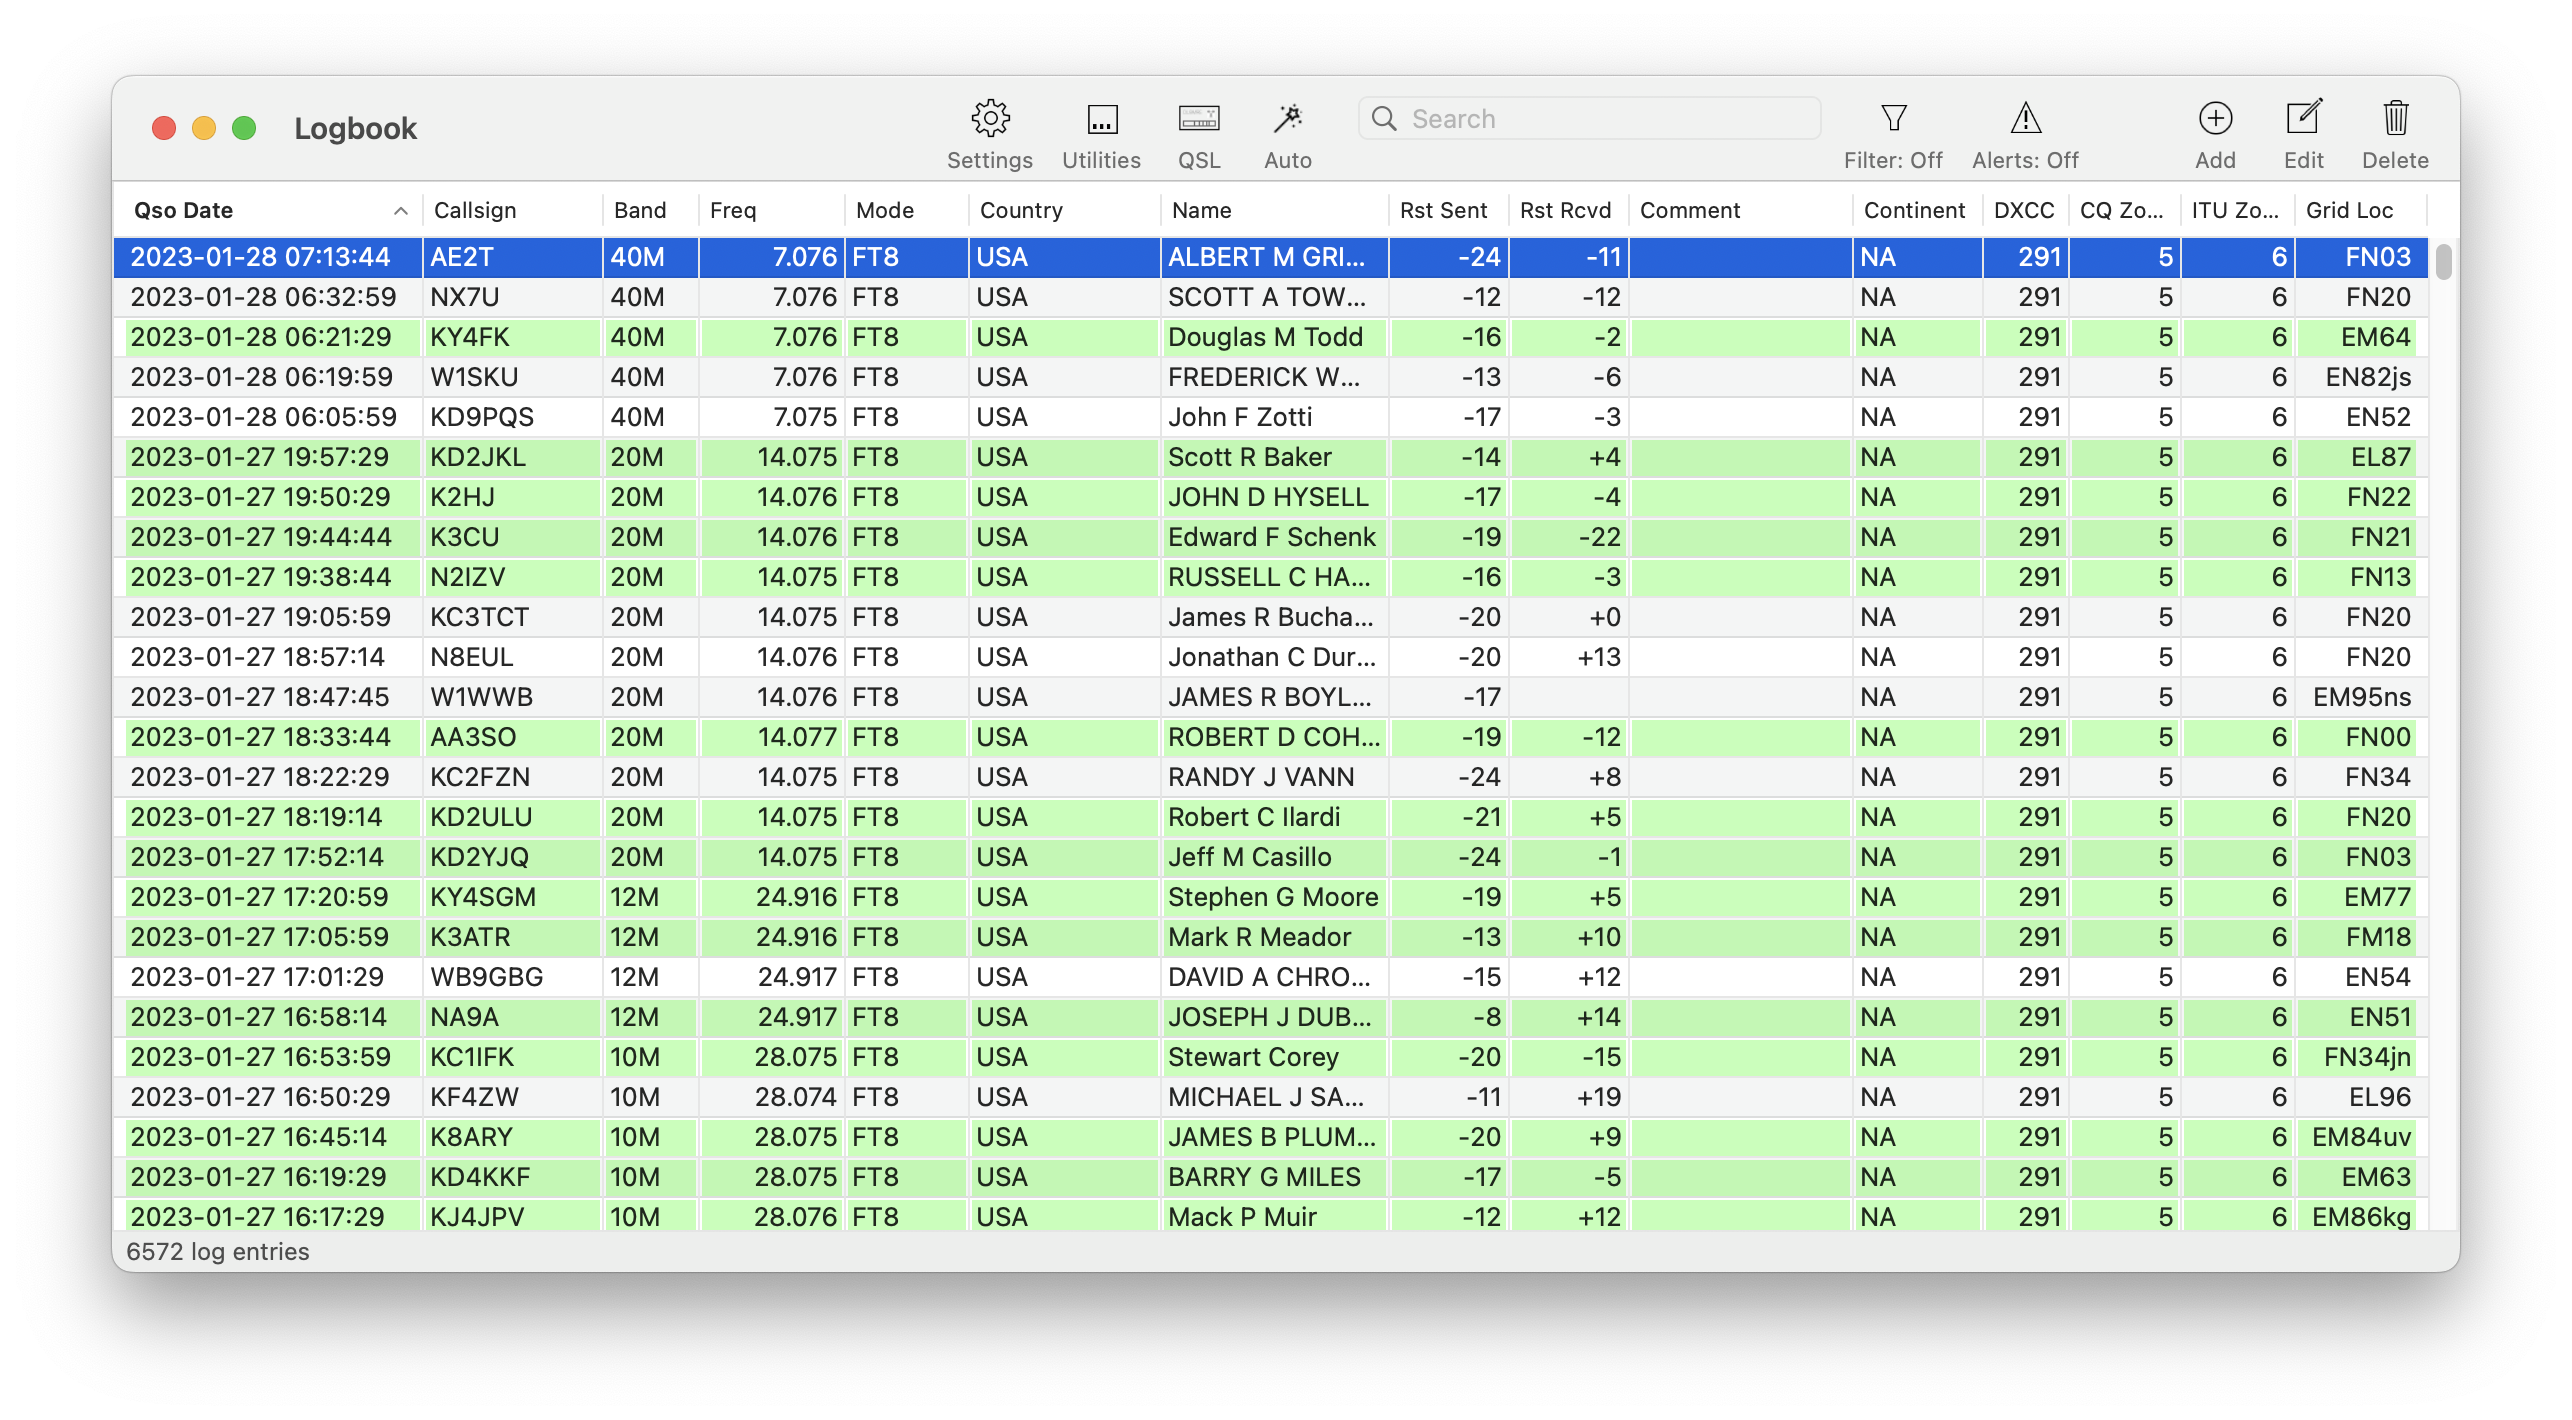The image size is (2572, 1420).
Task: Click the Auto icon
Action: (1289, 117)
